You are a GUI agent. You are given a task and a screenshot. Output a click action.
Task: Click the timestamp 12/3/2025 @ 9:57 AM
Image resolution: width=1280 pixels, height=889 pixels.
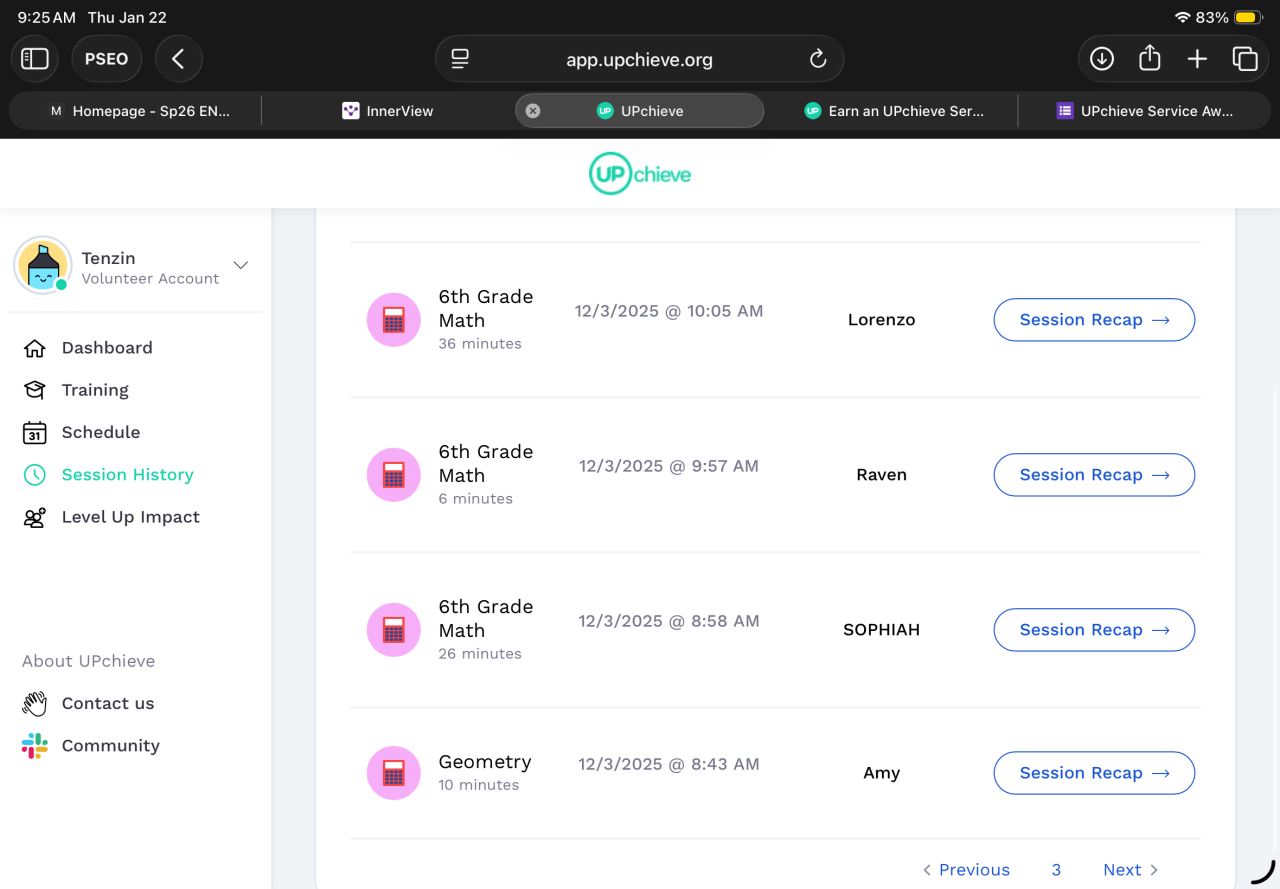pos(669,466)
